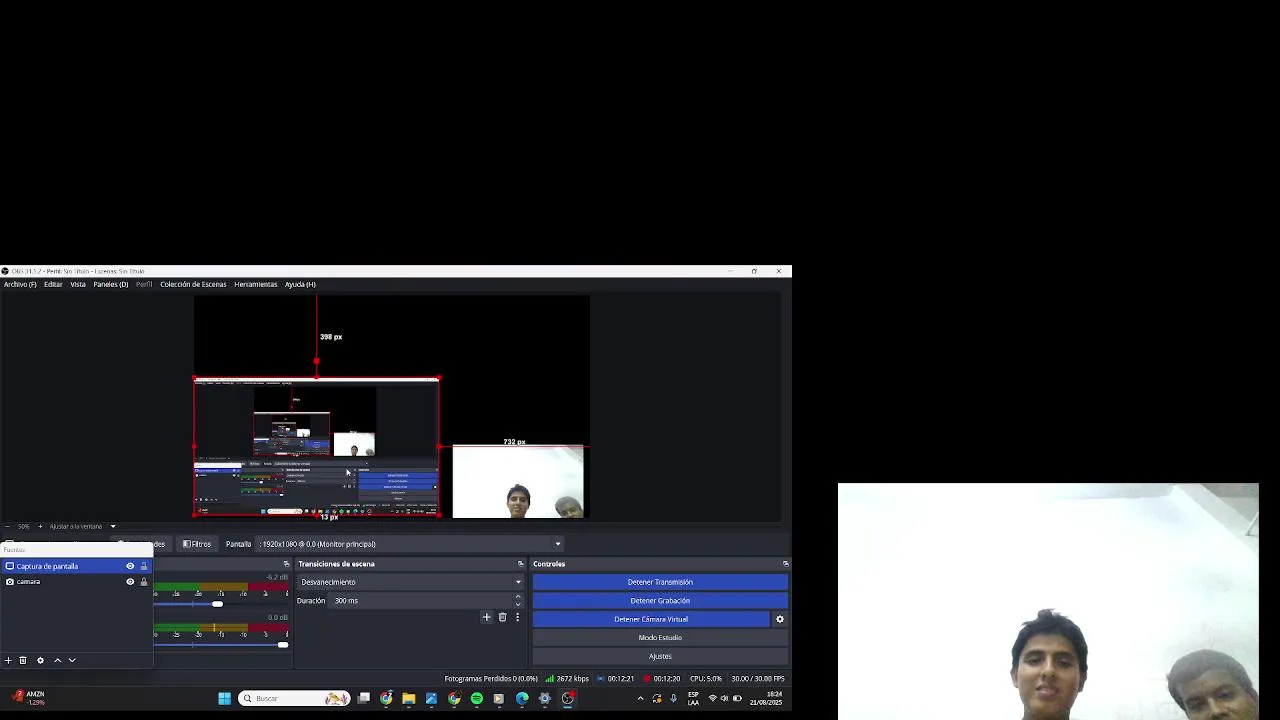Undock the audio mixer panel
Image resolution: width=1280 pixels, height=720 pixels.
[286, 564]
